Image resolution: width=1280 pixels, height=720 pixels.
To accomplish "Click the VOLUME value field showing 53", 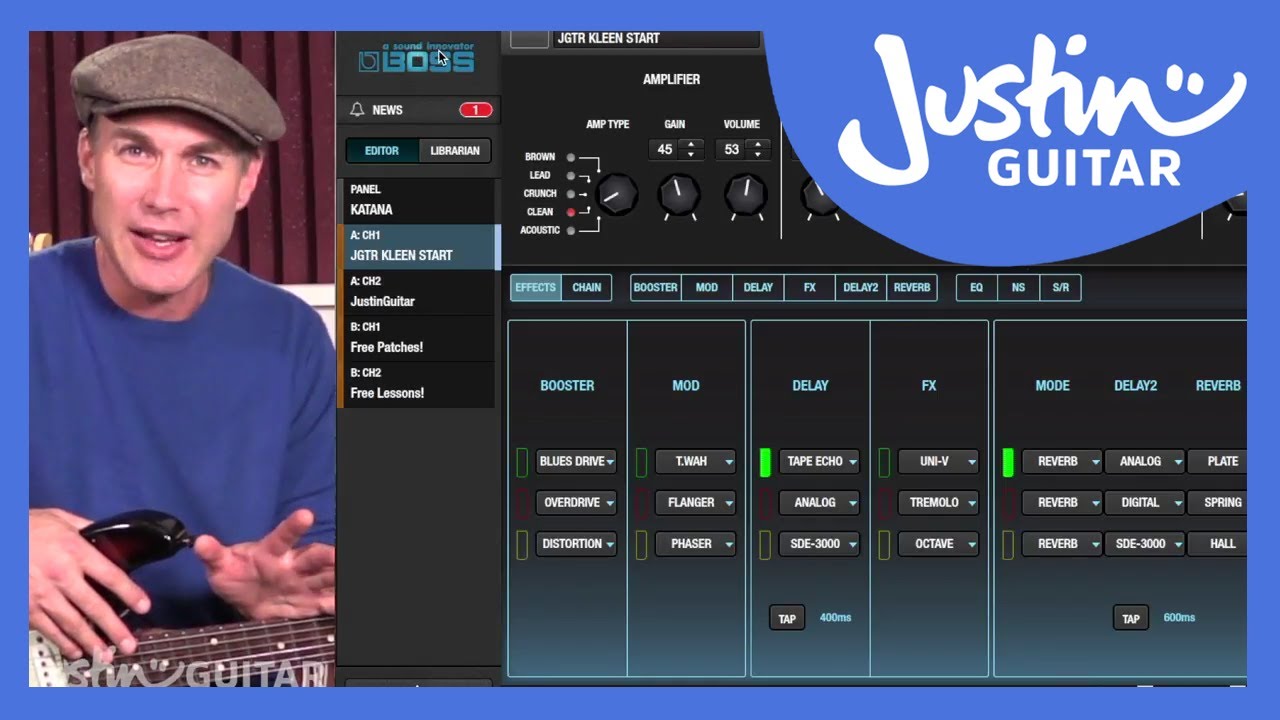I will coord(732,149).
